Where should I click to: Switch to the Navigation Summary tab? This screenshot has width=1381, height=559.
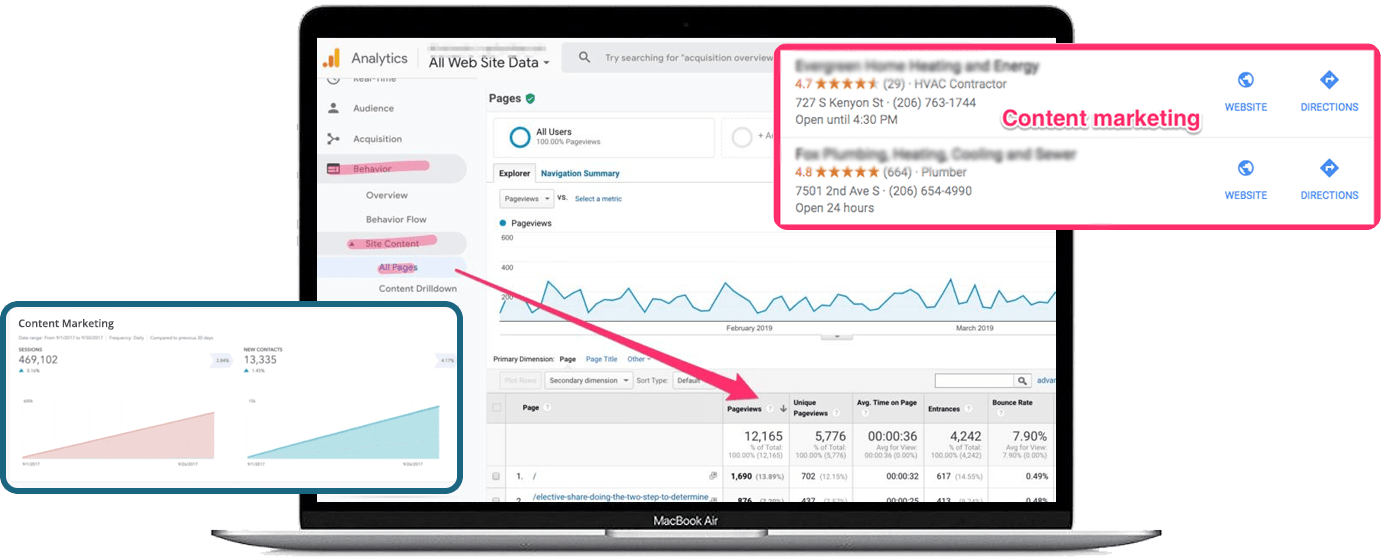580,173
